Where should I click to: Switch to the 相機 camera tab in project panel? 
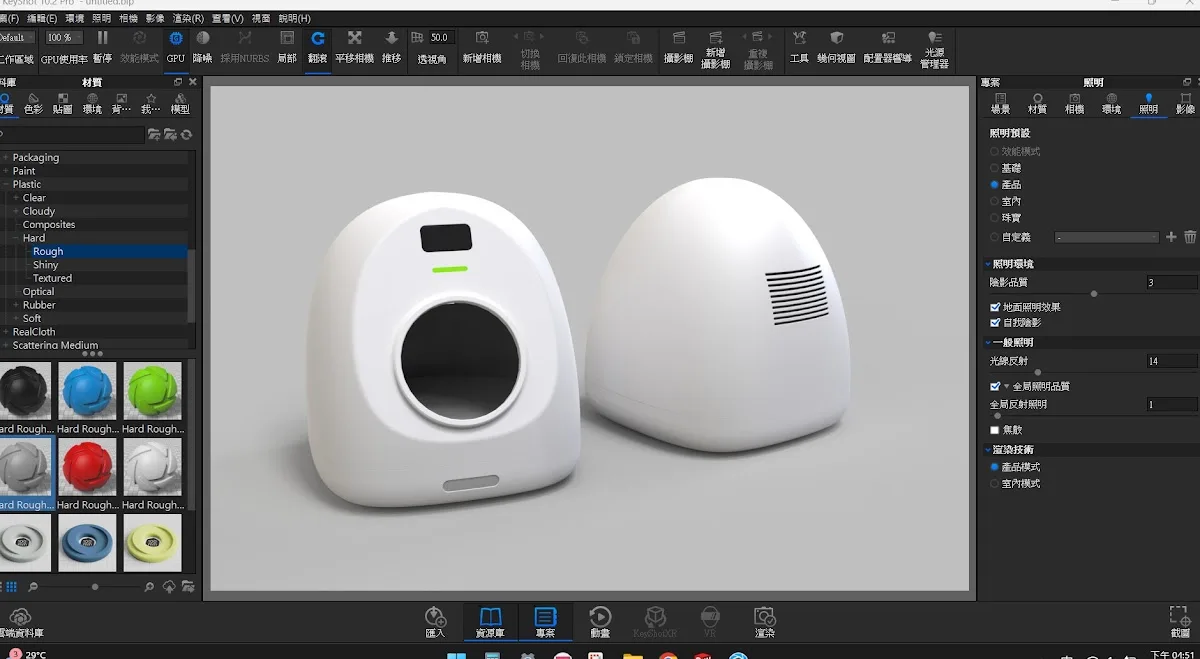(1074, 103)
